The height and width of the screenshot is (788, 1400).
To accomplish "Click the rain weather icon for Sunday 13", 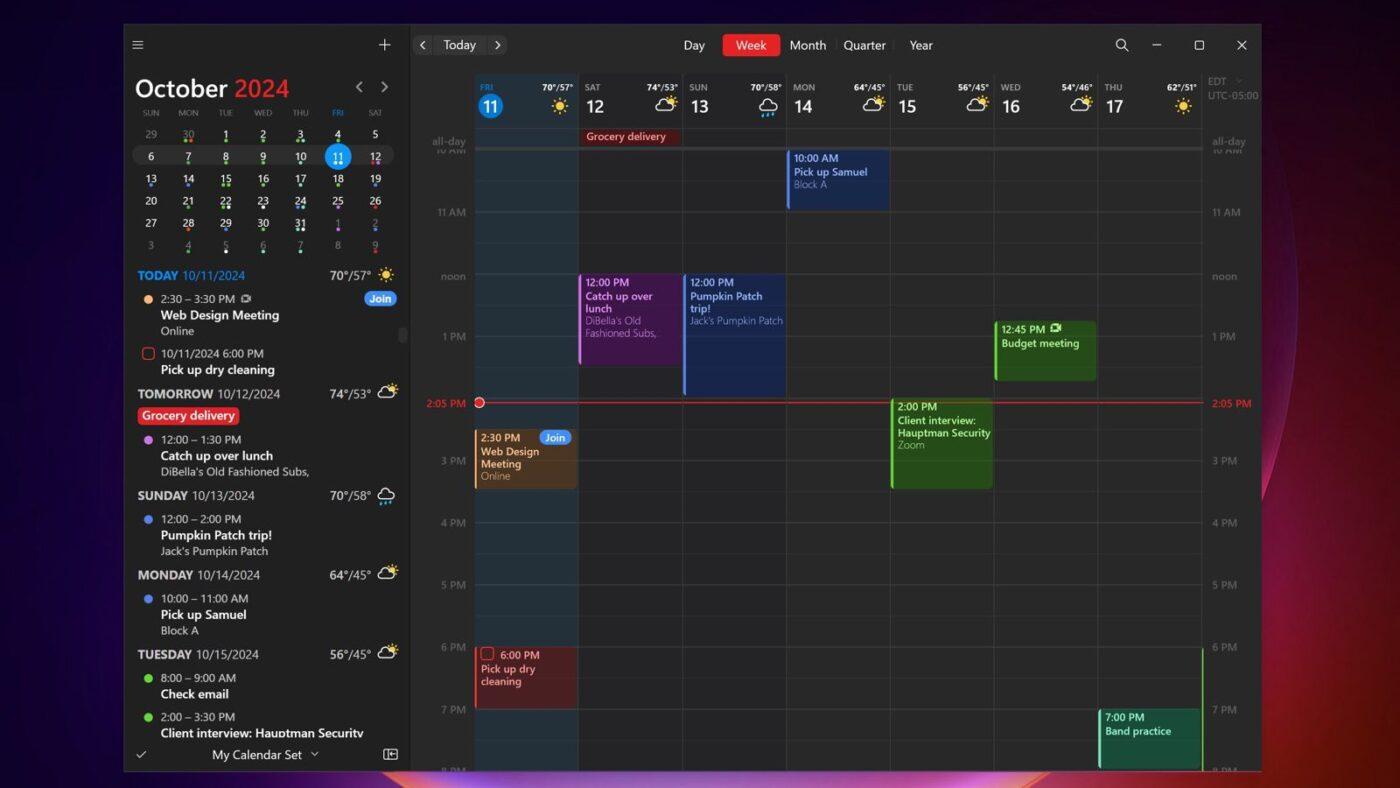I will tap(768, 107).
